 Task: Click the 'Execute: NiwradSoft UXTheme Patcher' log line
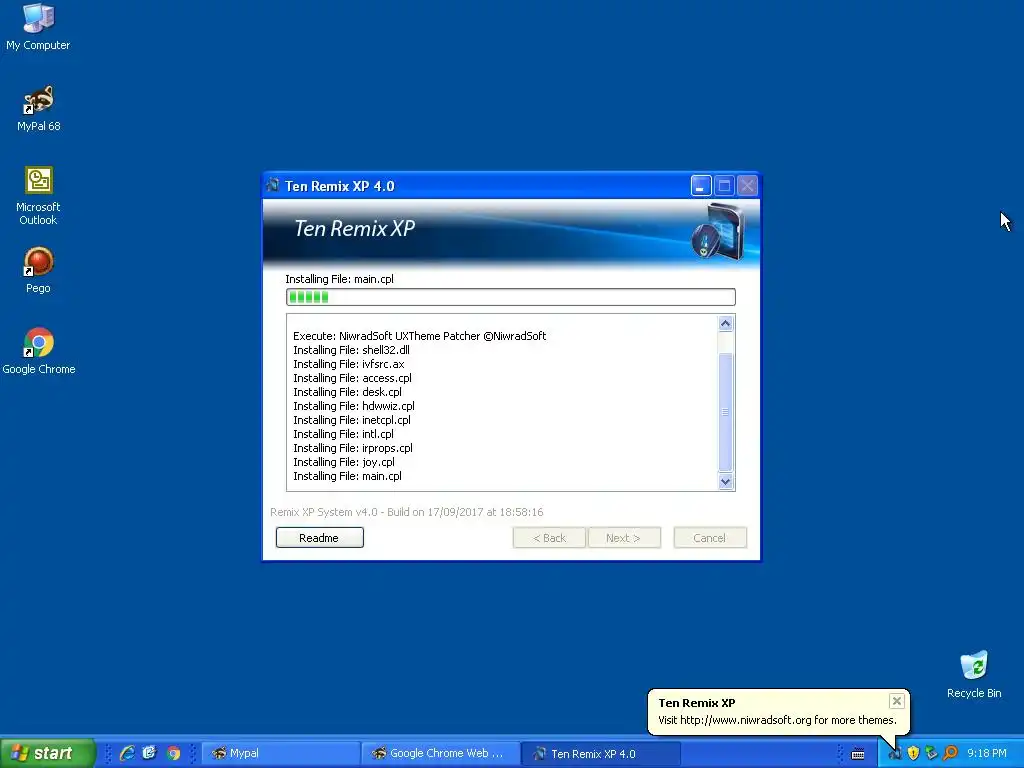point(419,336)
